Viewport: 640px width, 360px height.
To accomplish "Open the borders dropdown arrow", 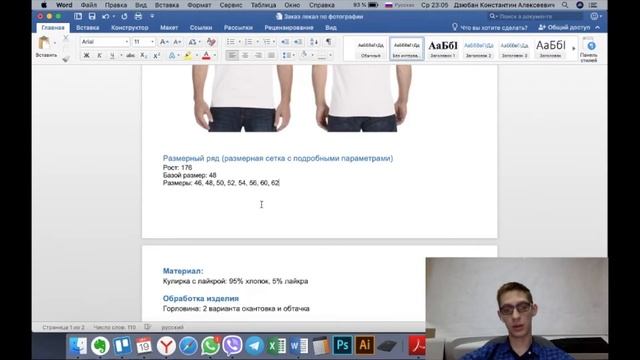I will [330, 56].
